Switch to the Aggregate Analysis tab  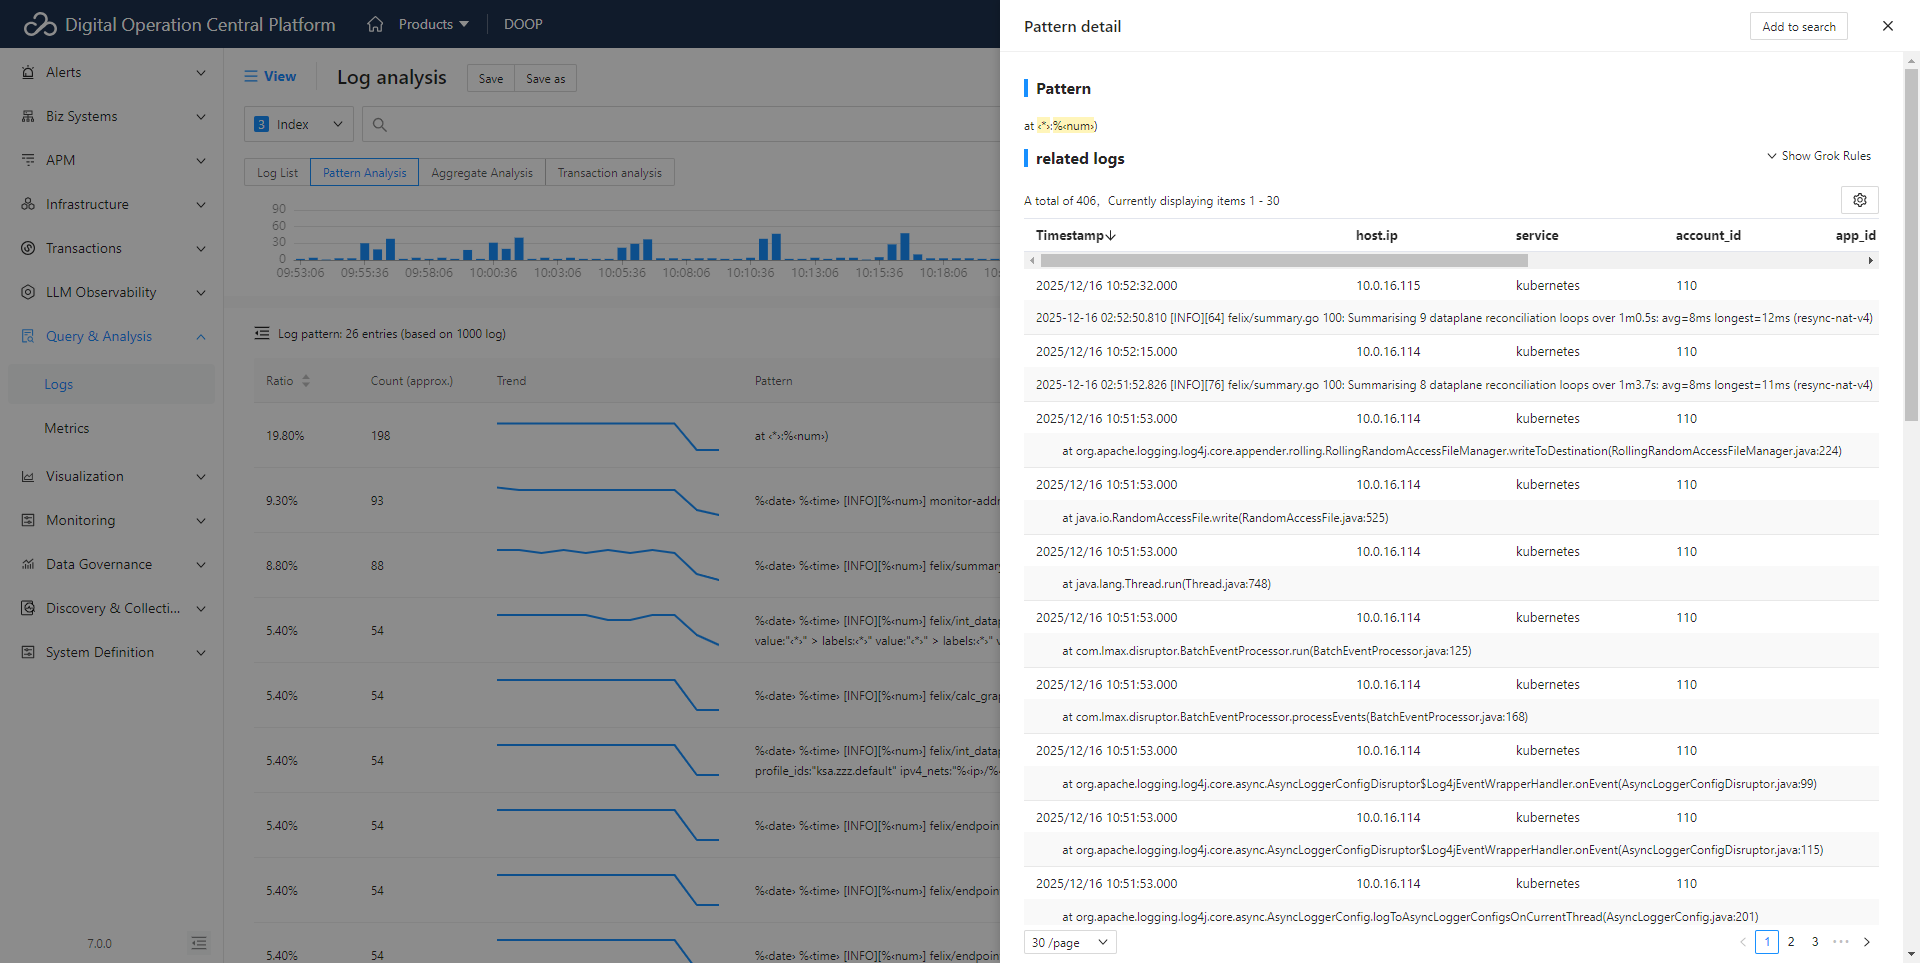pos(481,171)
